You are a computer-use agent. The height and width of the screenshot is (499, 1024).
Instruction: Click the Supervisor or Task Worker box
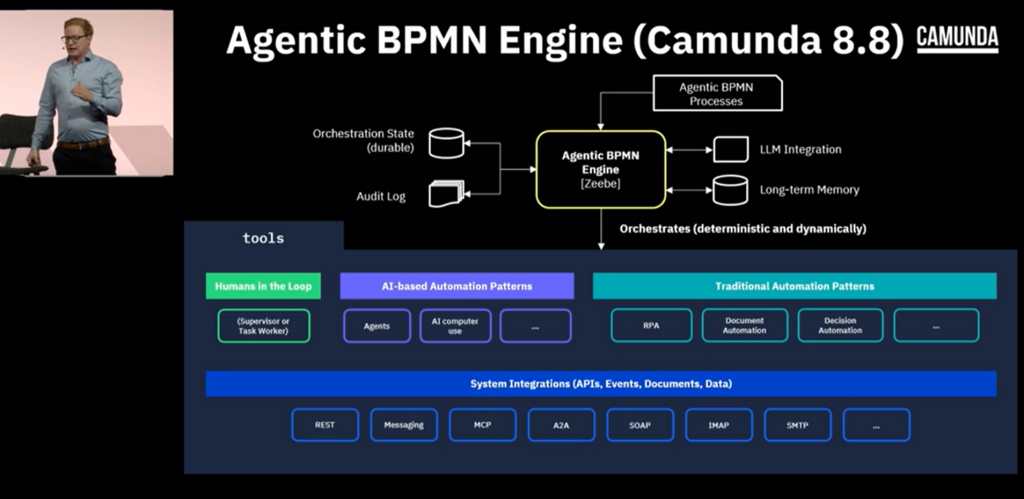[264, 326]
